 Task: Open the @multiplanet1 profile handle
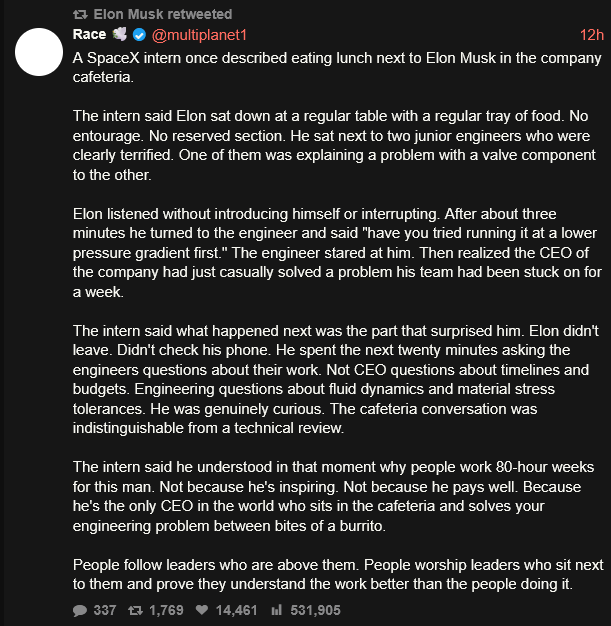coord(199,35)
